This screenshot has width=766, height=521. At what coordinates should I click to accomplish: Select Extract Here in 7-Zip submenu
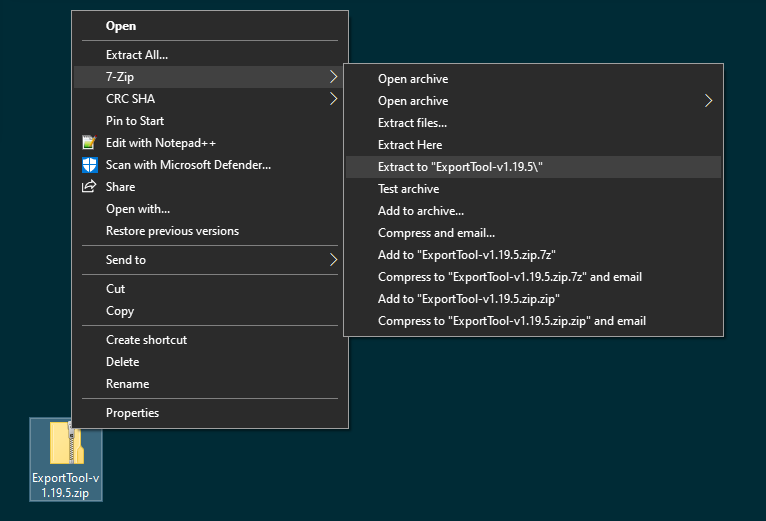(x=410, y=145)
